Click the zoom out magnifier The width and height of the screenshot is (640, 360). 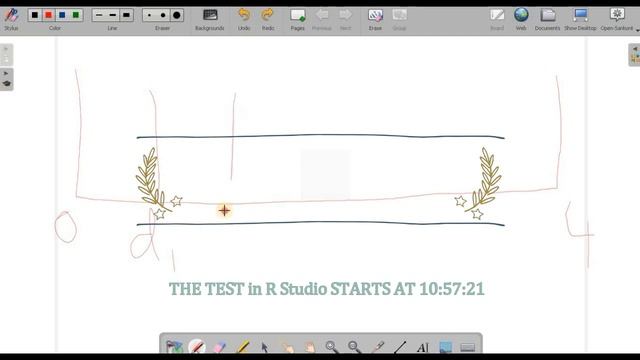pyautogui.click(x=354, y=347)
